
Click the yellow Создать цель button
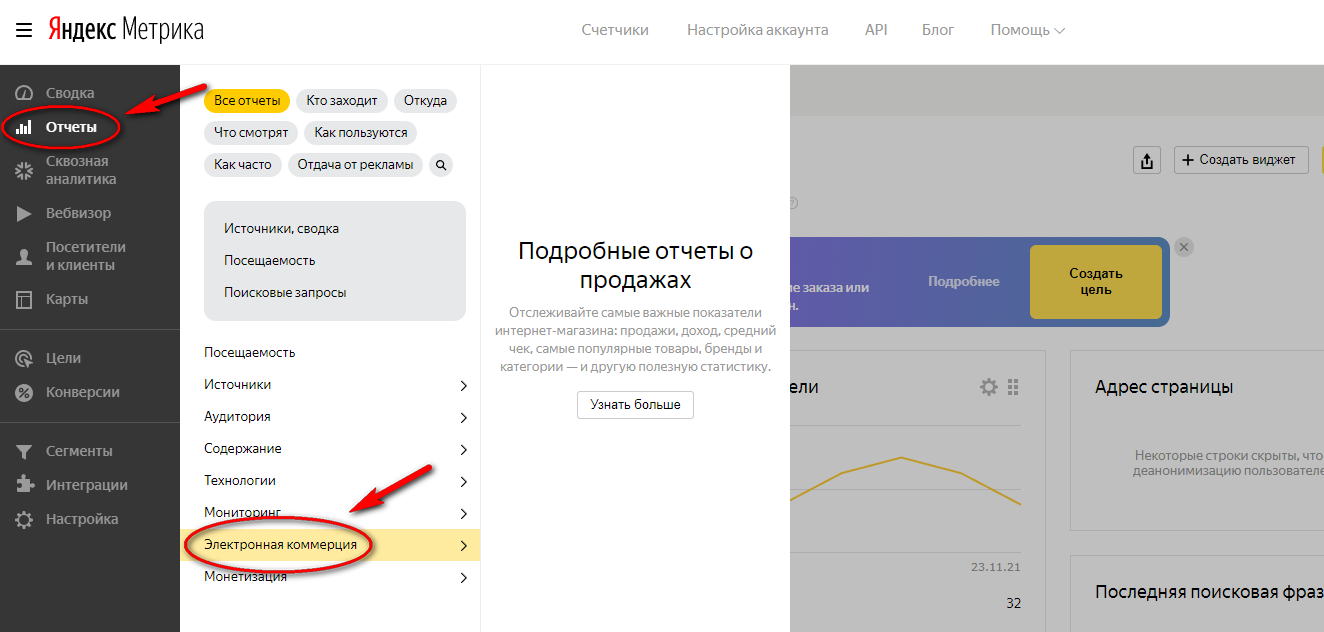tap(1096, 282)
